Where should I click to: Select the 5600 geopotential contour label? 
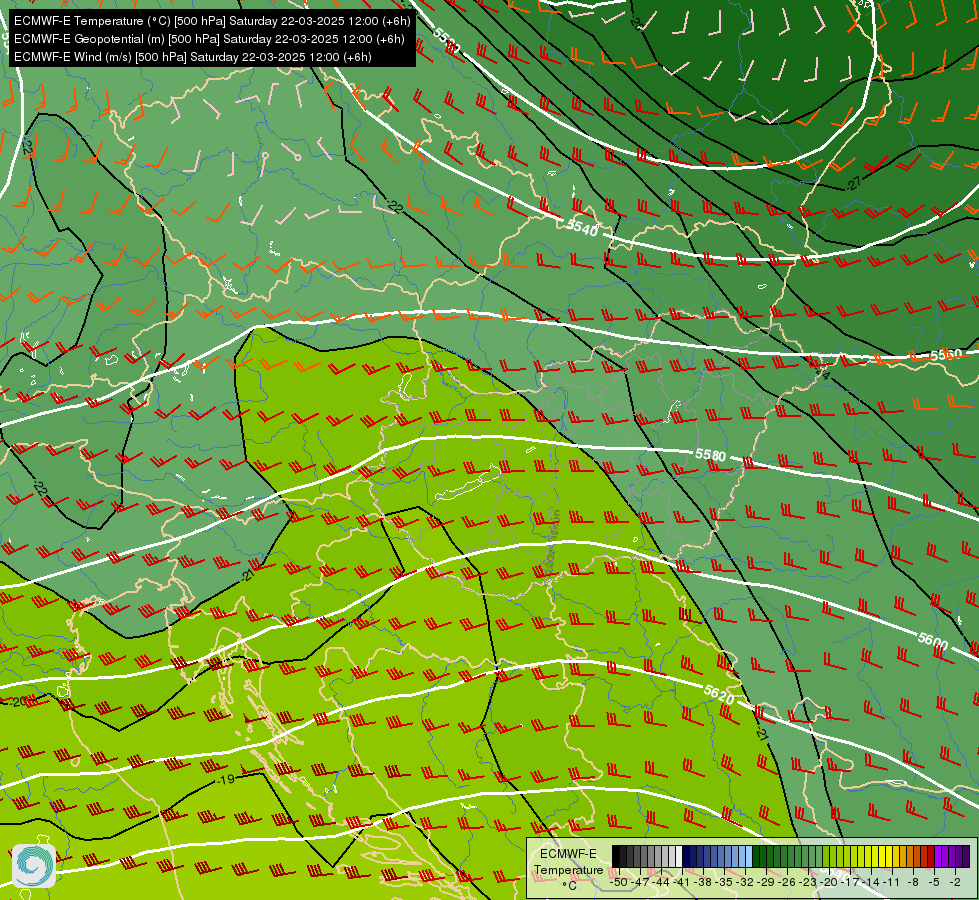pos(933,641)
